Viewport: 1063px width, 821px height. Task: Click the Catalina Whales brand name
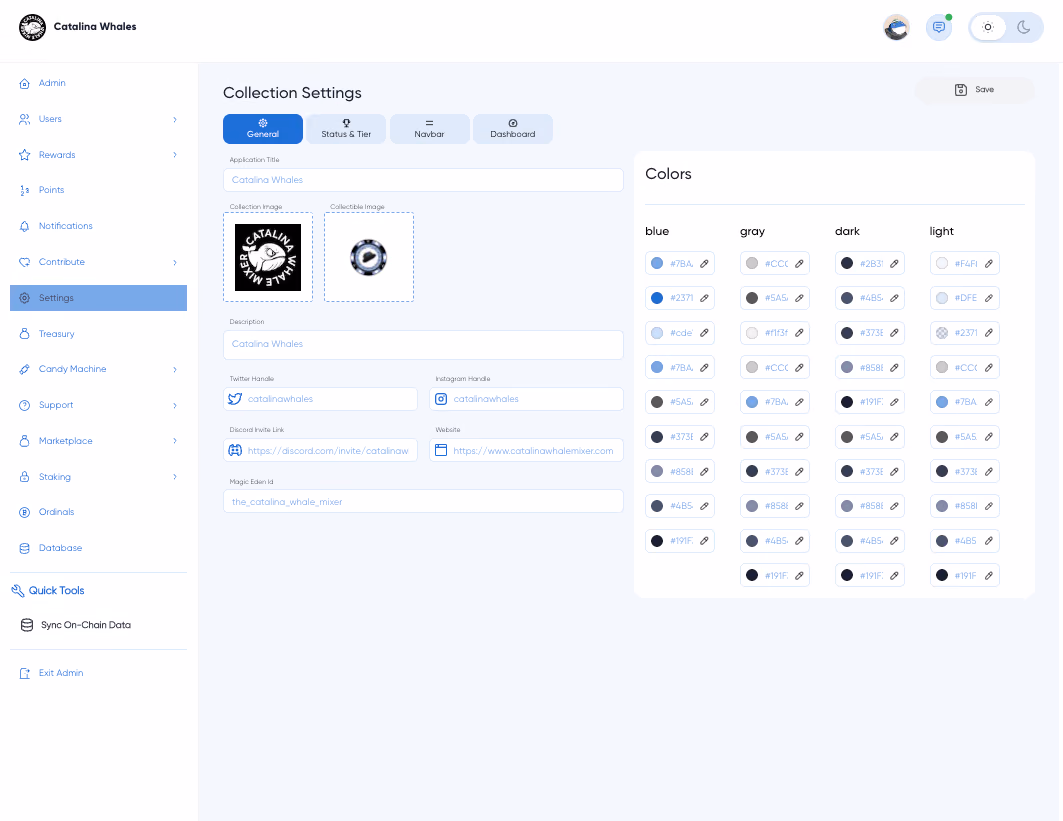click(95, 26)
